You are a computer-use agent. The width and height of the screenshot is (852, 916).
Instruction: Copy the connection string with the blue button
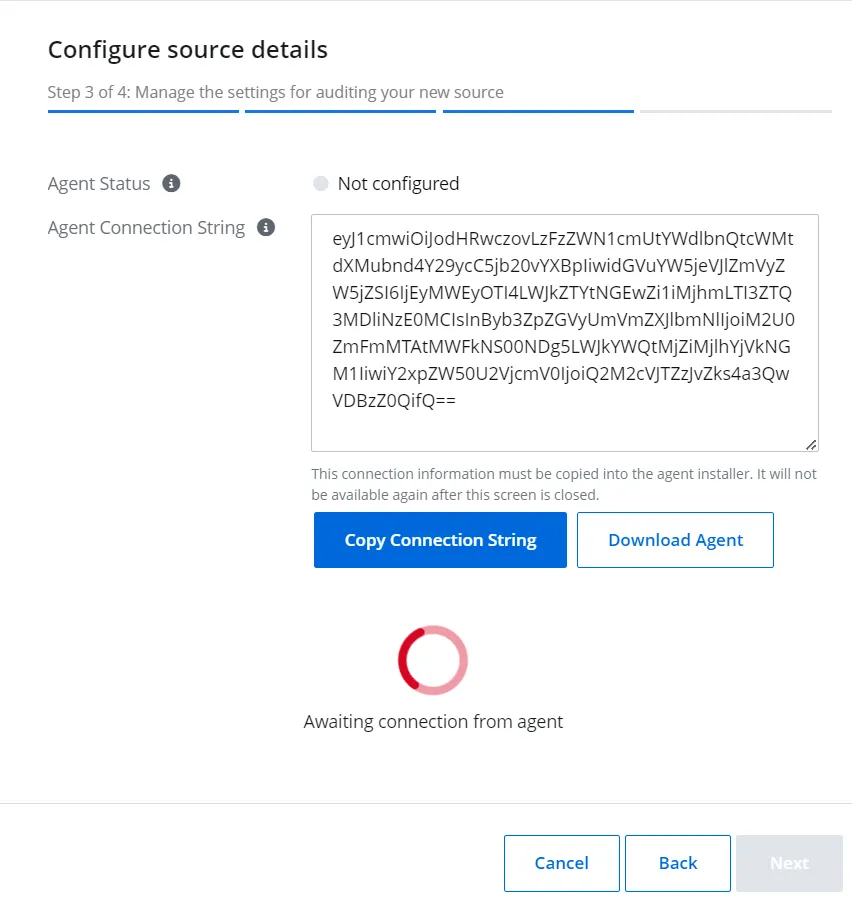[440, 540]
